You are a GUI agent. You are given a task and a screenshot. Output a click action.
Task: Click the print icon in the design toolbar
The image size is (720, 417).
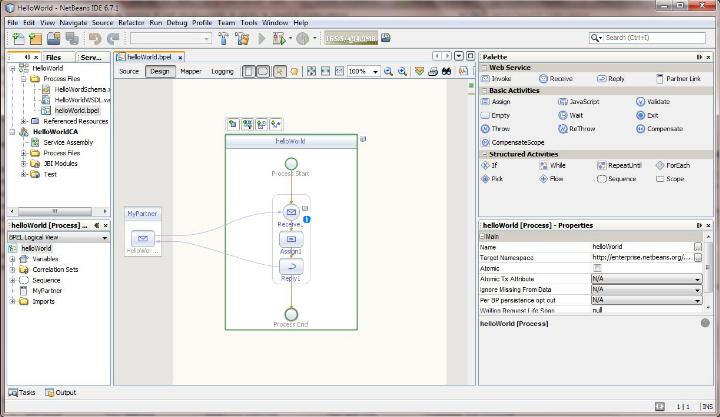pyautogui.click(x=433, y=71)
